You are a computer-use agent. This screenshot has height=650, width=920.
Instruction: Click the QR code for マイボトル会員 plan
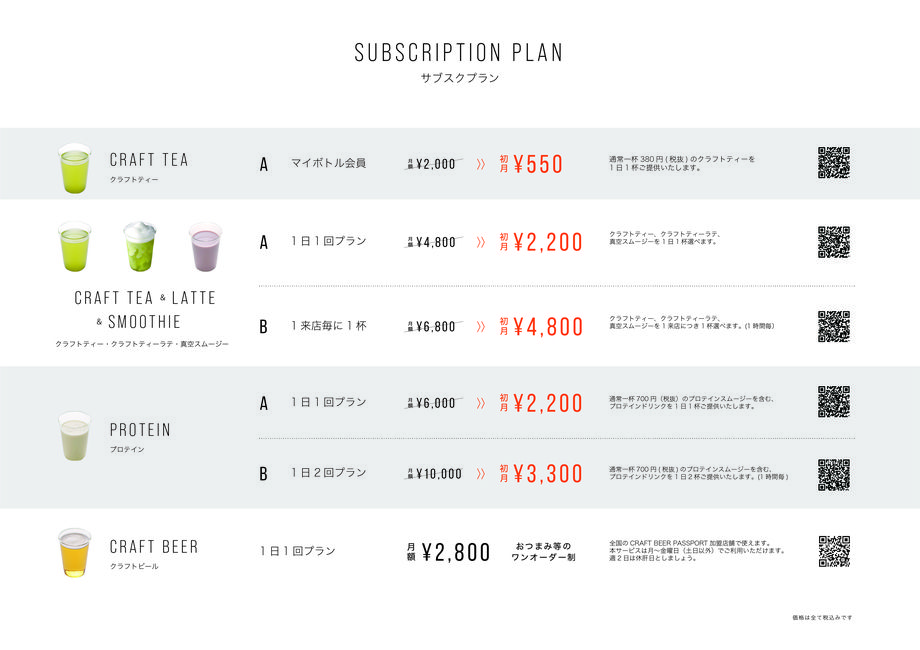pyautogui.click(x=834, y=162)
